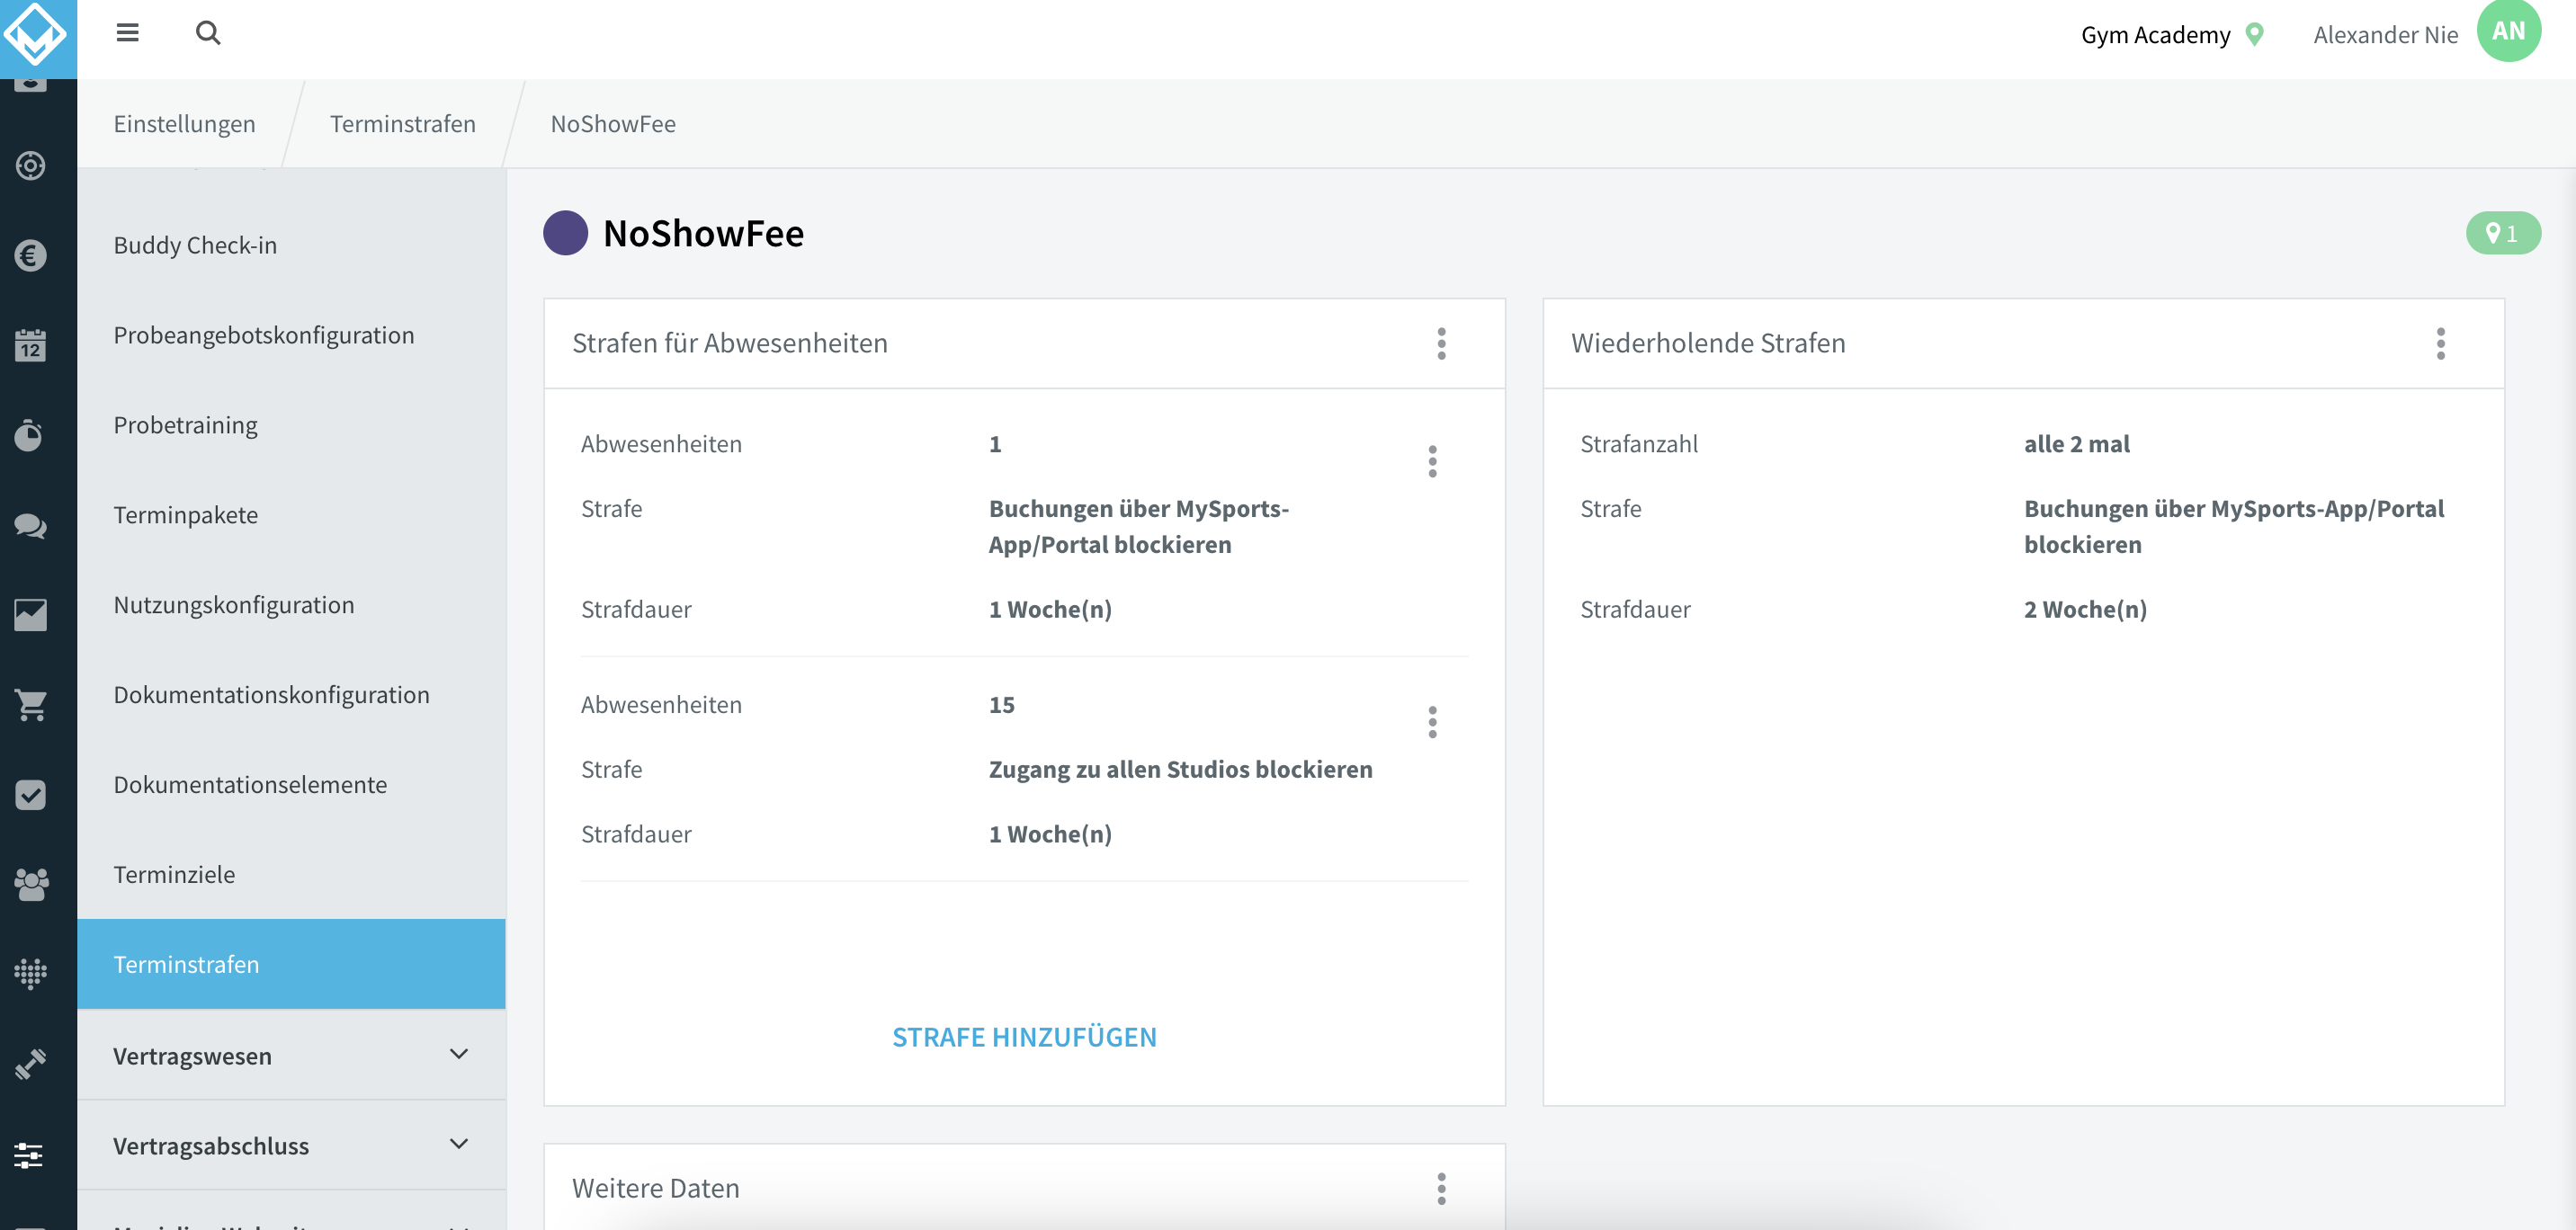
Task: Open the calendar icon in sidebar
Action: pos(31,346)
